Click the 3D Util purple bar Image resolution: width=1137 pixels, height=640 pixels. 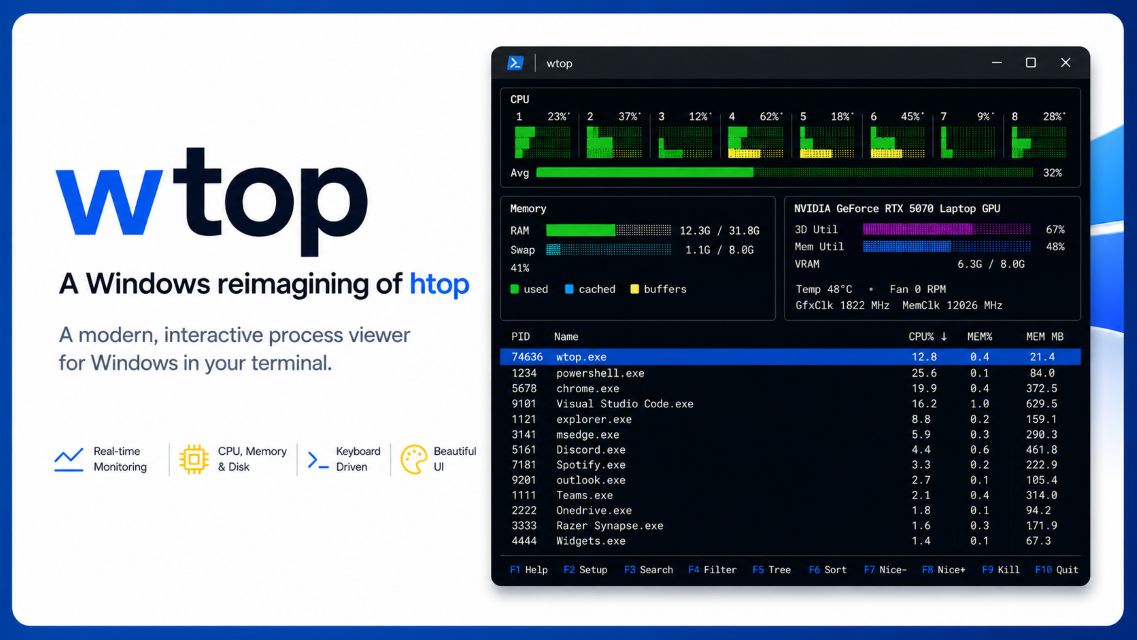coord(946,229)
